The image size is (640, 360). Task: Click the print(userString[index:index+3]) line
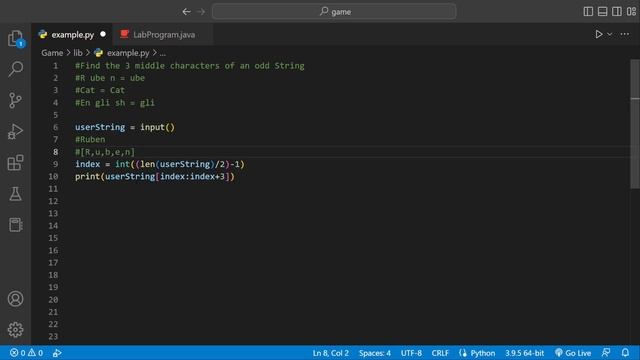point(155,176)
